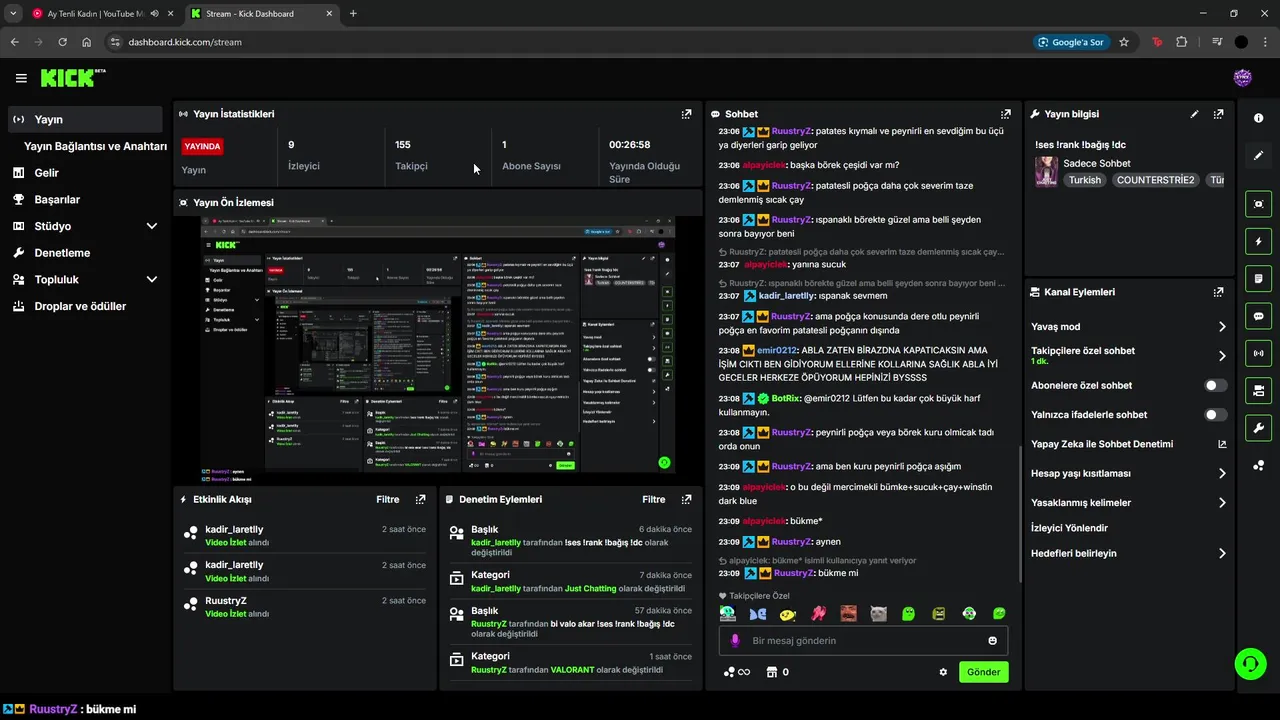Viewport: 1280px width, 720px height.
Task: Toggle the lightning activity feed icon in sidebar
Action: coord(1258,241)
